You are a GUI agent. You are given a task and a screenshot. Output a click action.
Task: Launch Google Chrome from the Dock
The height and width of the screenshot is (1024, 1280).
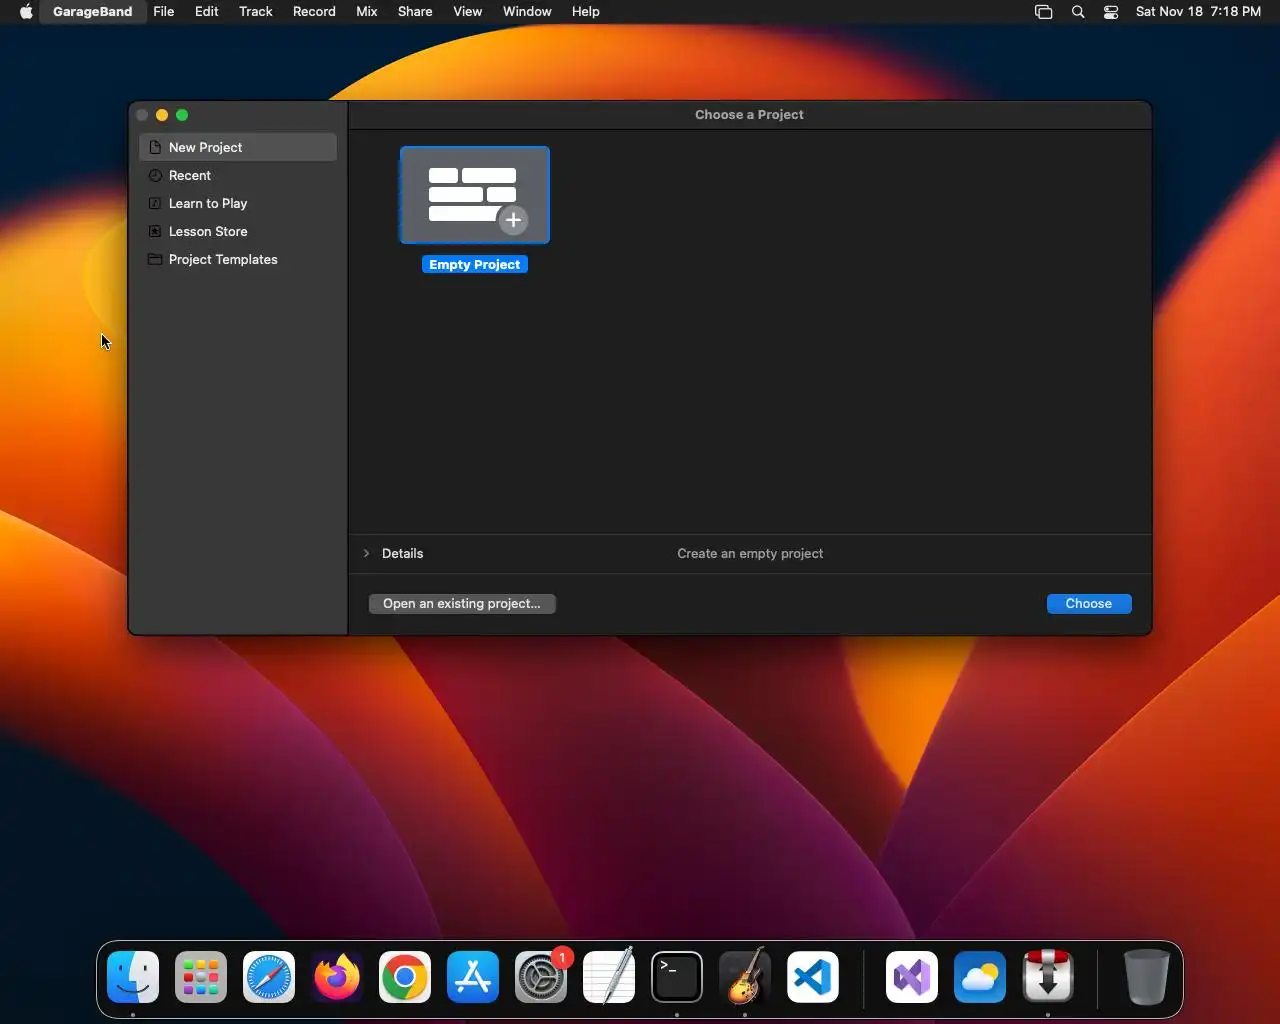click(x=405, y=977)
